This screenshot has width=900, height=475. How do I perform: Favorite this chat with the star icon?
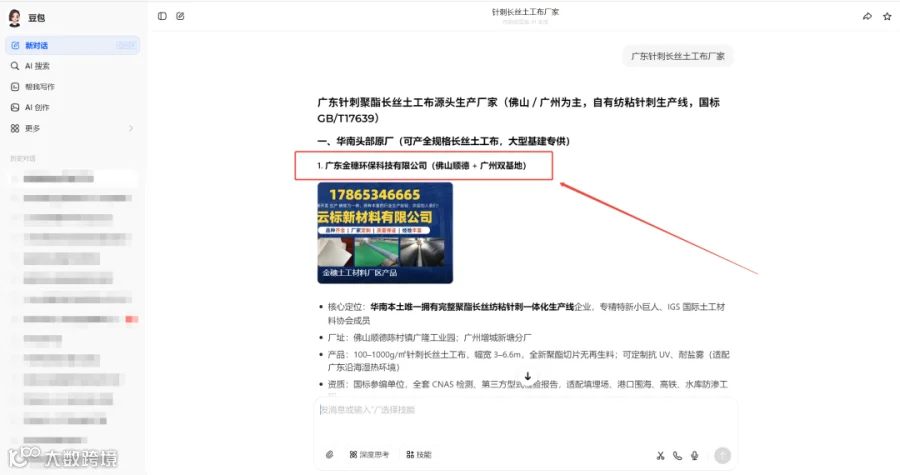887,17
